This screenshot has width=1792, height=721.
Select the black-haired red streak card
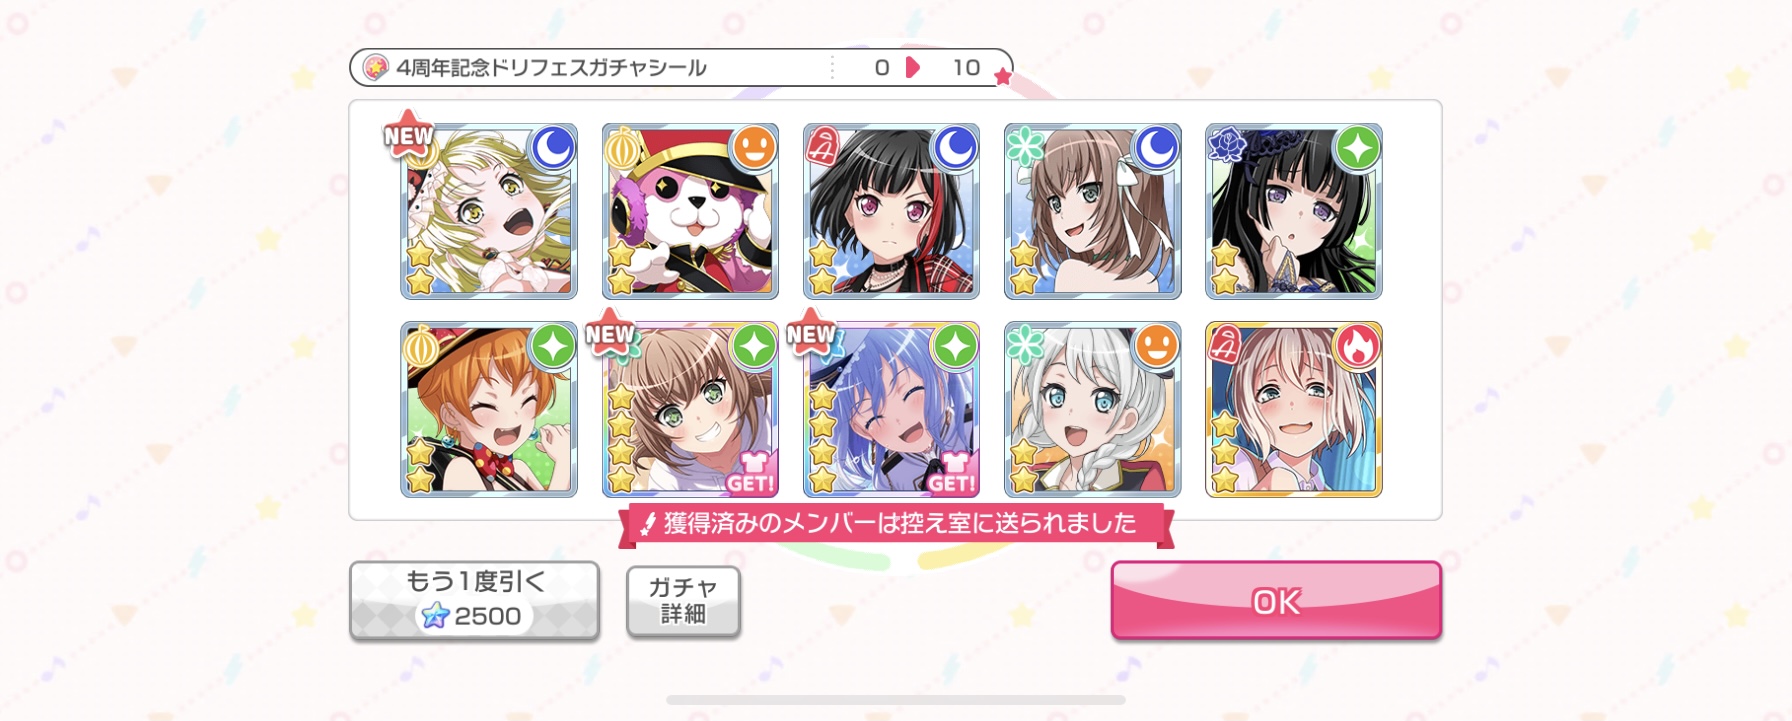coord(891,211)
